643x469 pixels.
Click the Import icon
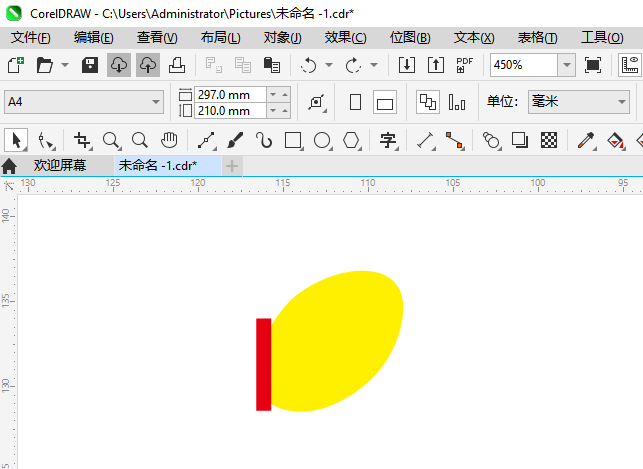point(407,65)
